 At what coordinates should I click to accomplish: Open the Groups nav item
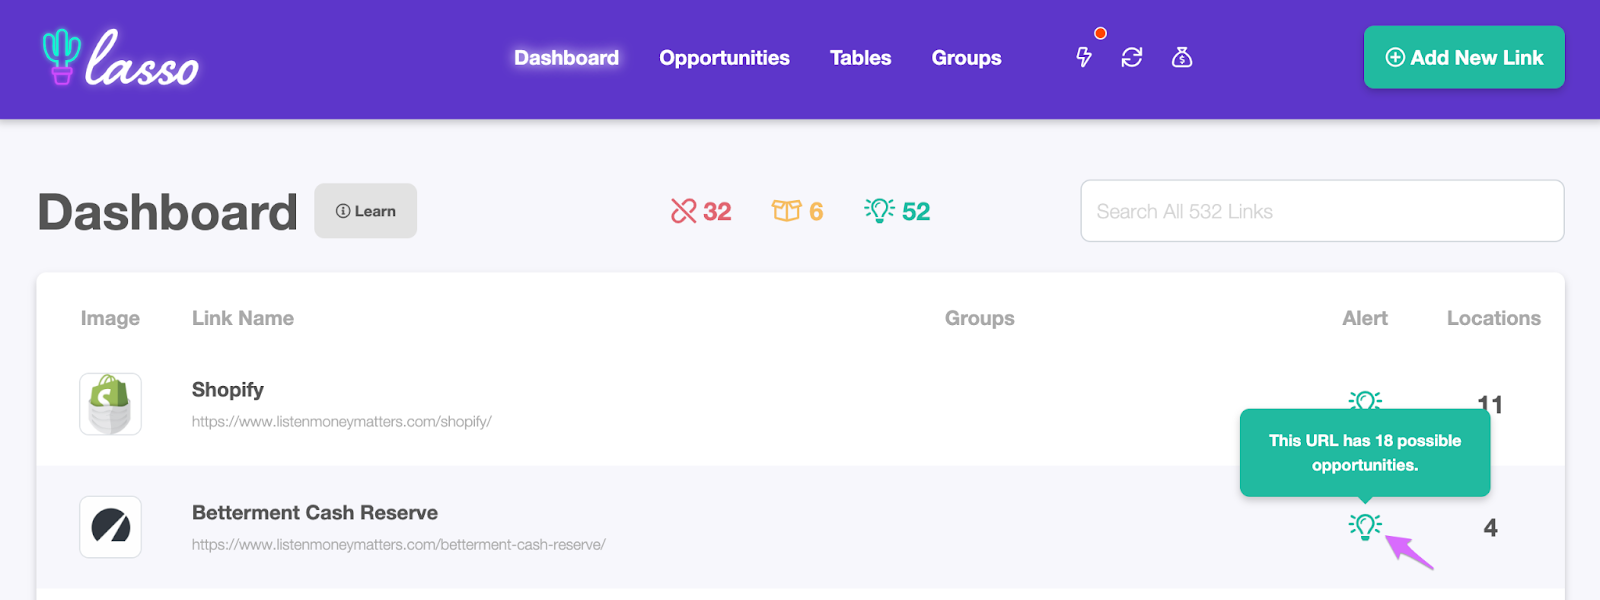tap(966, 58)
